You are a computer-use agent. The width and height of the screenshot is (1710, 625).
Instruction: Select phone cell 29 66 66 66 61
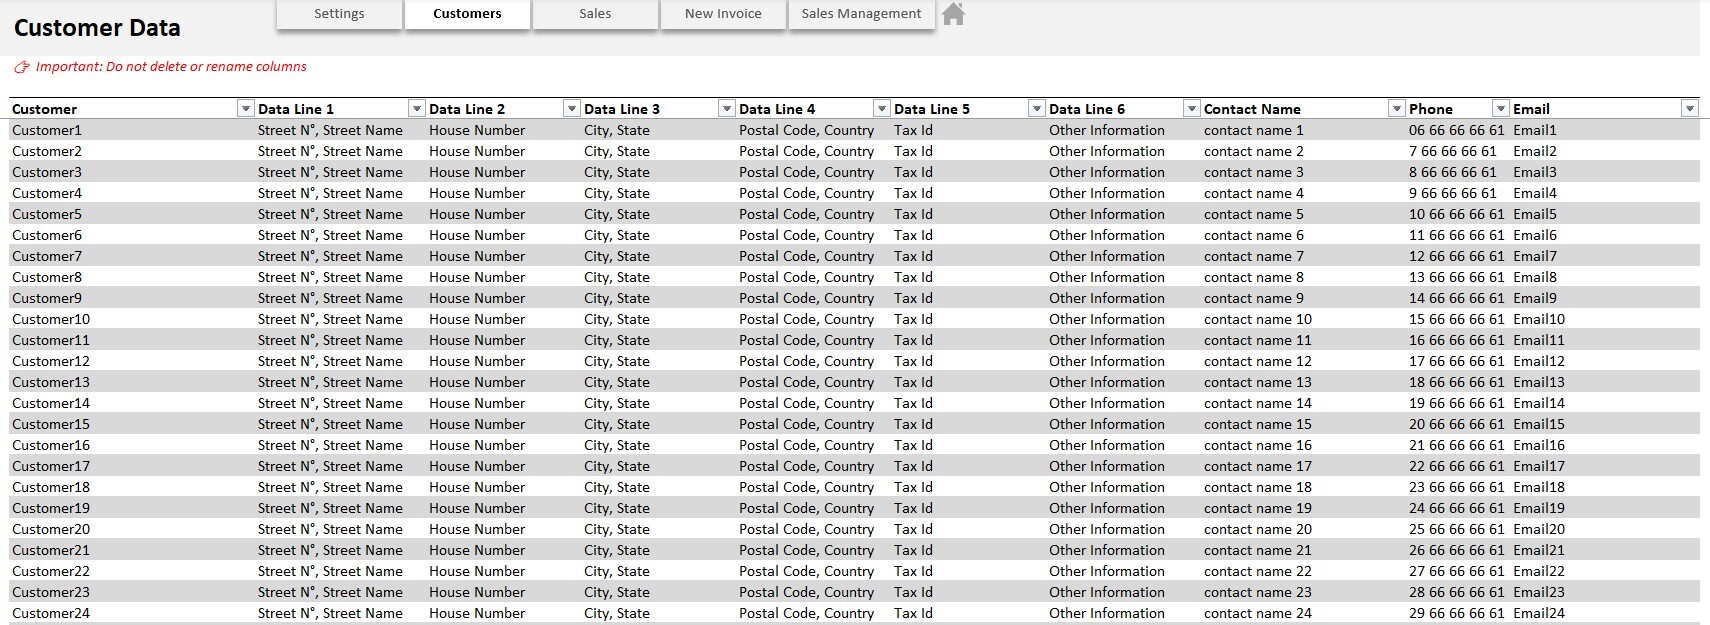[1457, 613]
